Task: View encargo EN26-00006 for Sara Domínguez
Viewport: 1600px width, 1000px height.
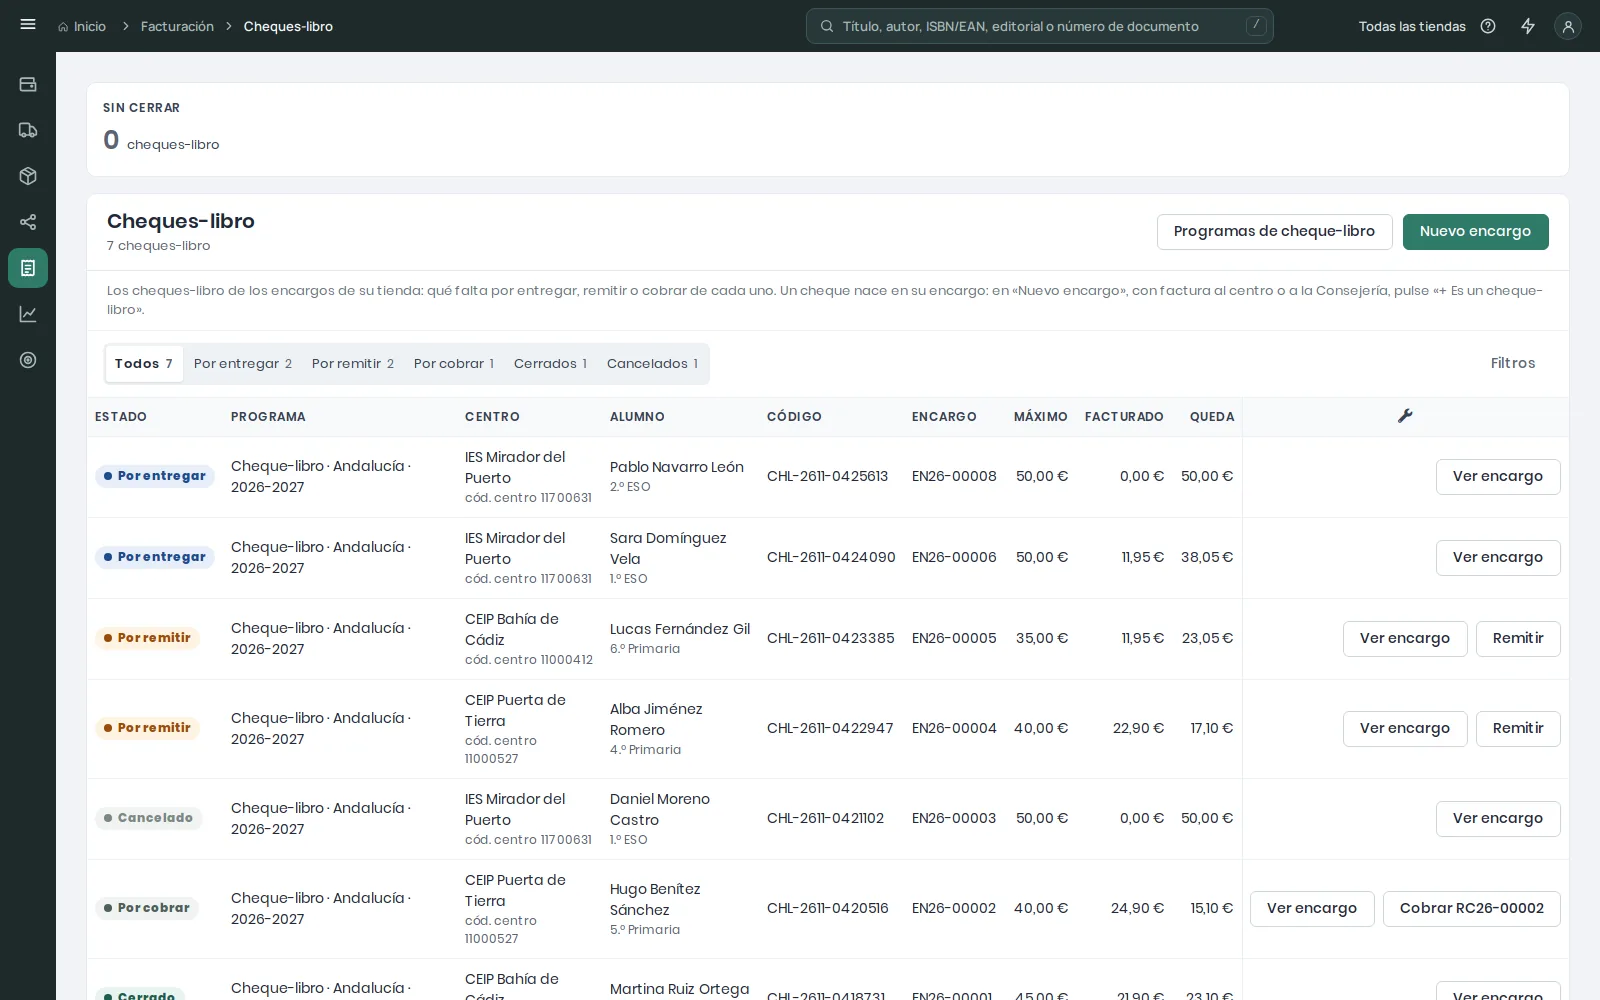Action: tap(1498, 558)
